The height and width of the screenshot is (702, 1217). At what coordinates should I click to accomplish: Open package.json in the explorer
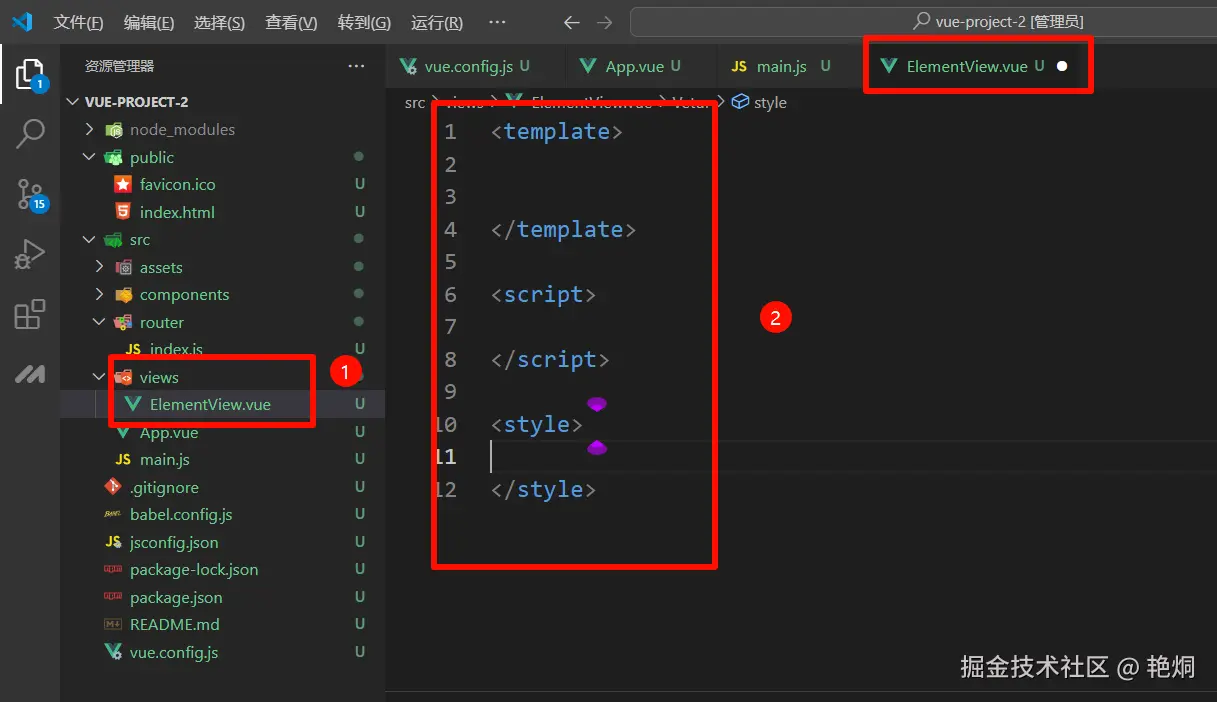(175, 597)
